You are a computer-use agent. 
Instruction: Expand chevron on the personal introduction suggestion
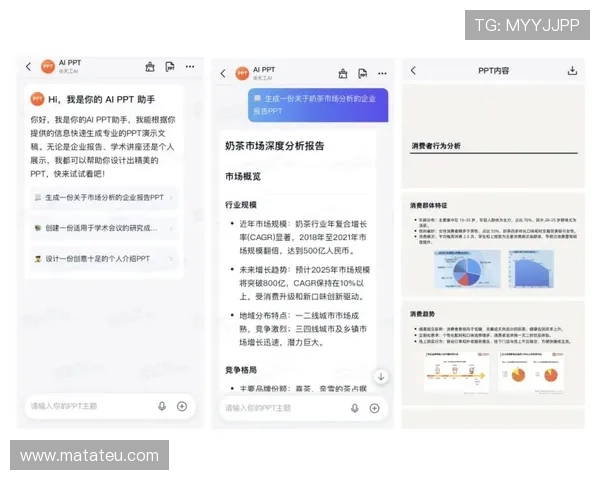click(x=171, y=259)
